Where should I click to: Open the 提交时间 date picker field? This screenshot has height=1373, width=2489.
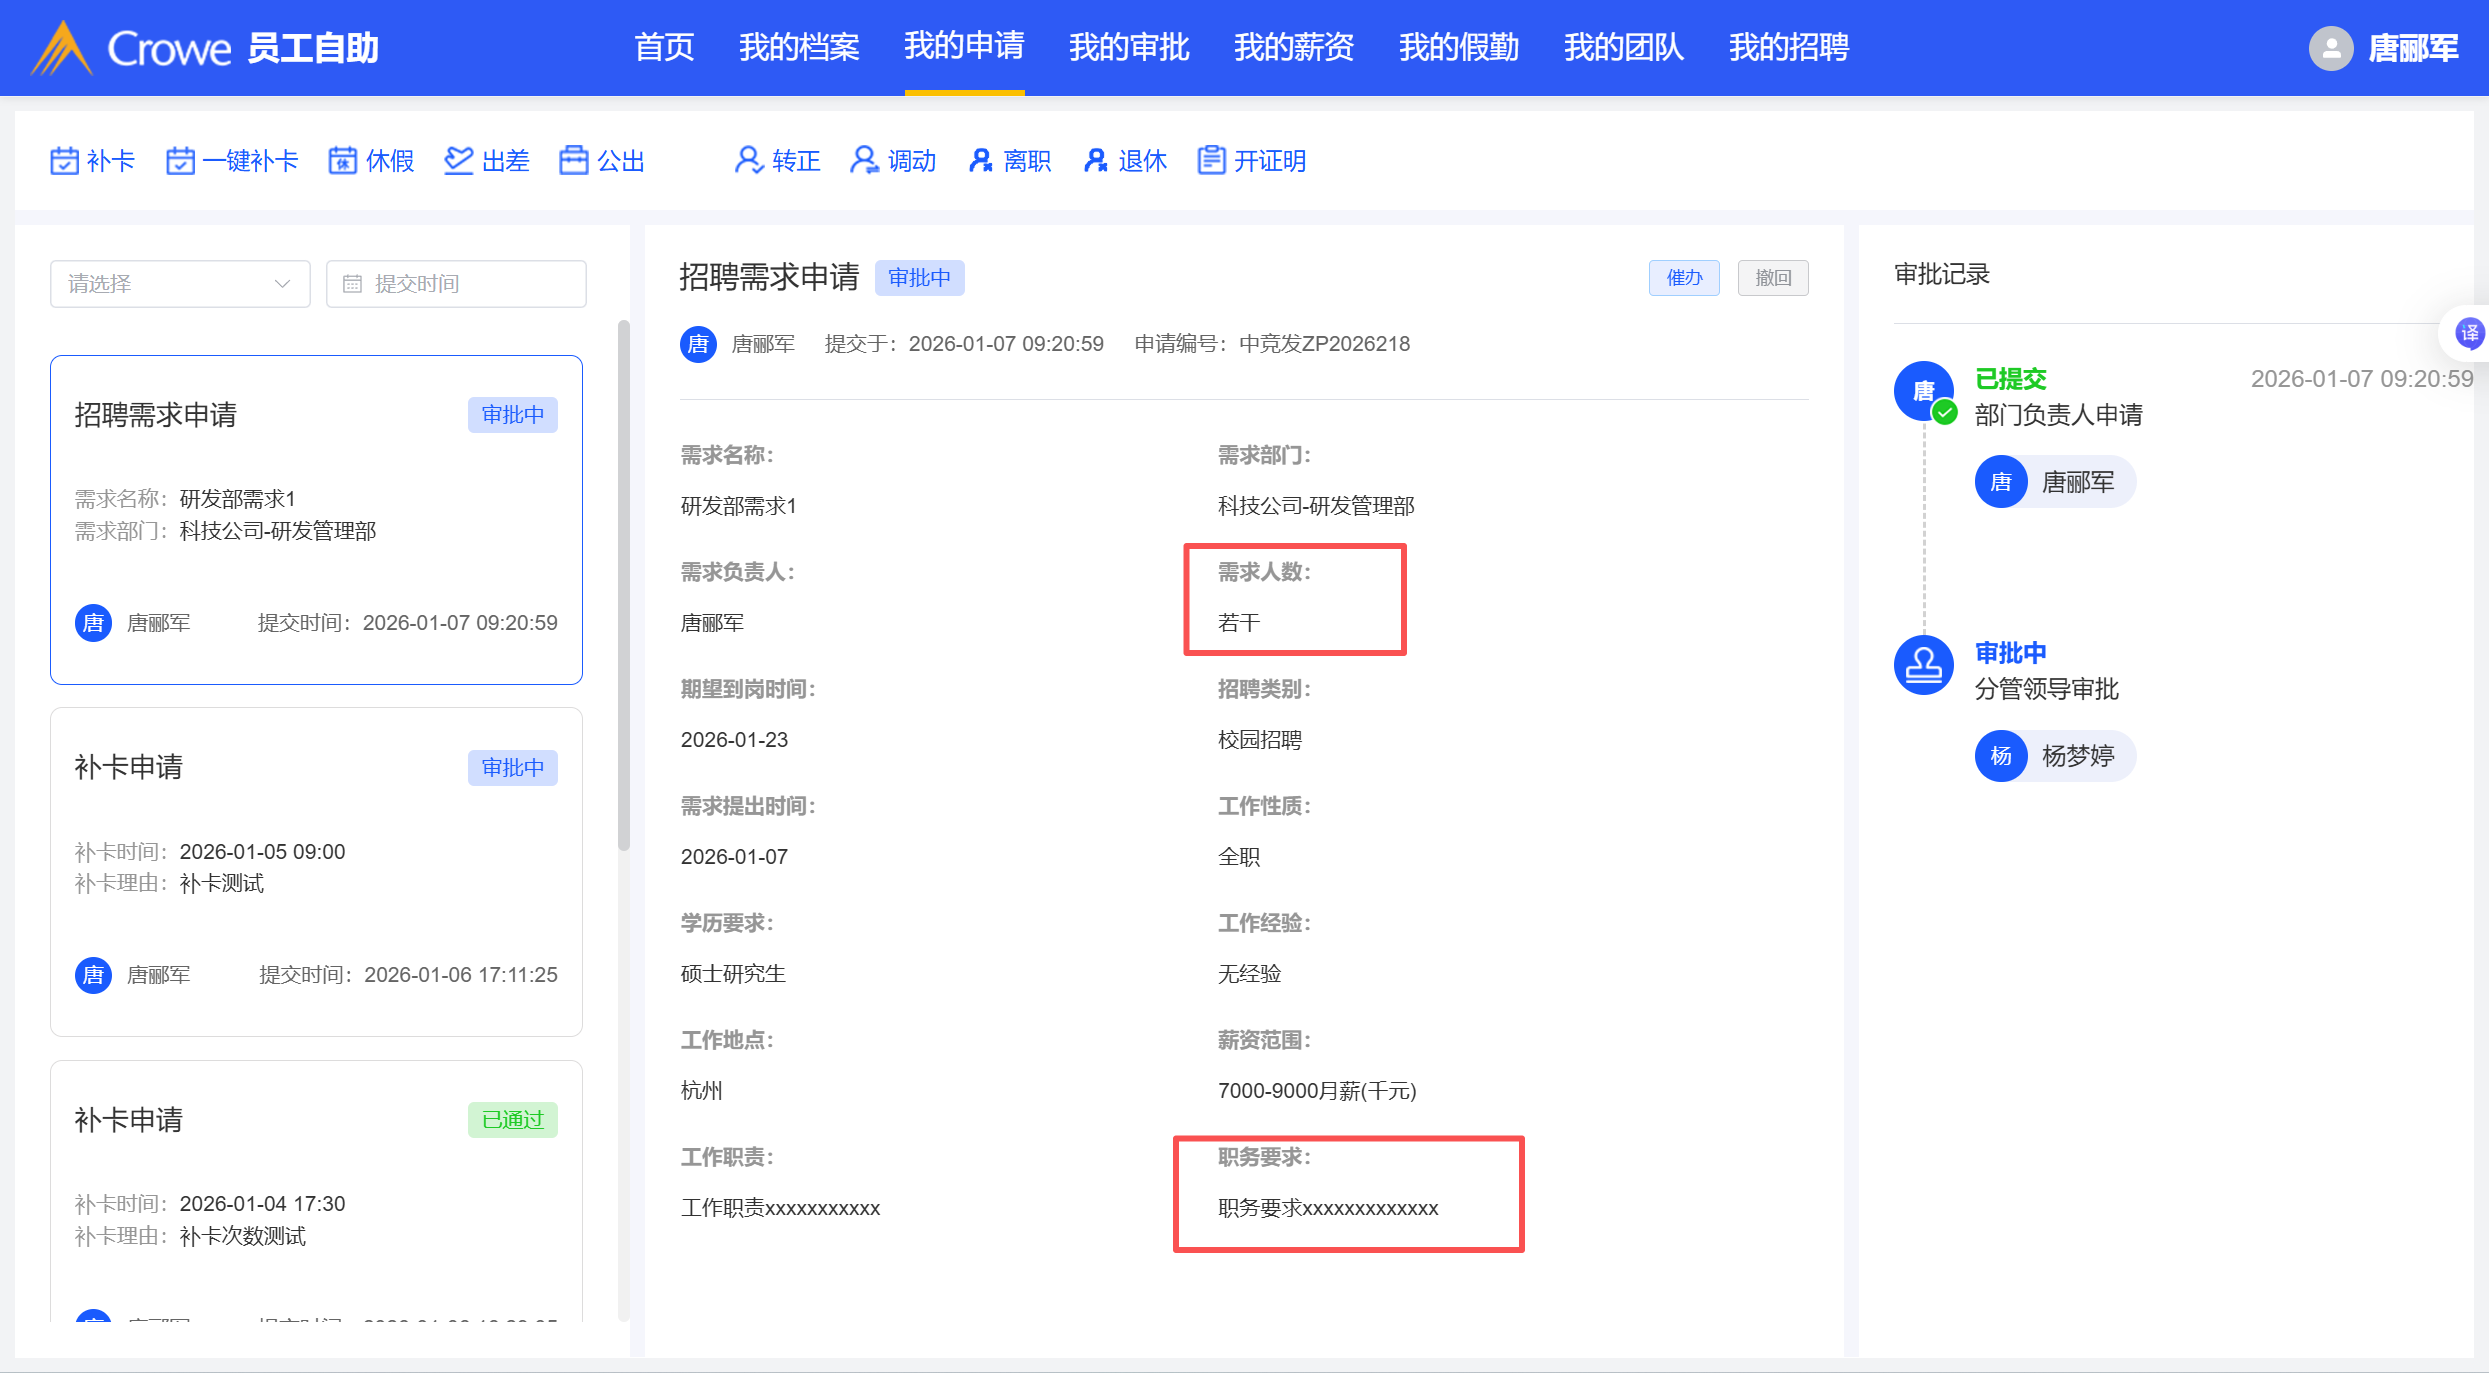point(456,284)
